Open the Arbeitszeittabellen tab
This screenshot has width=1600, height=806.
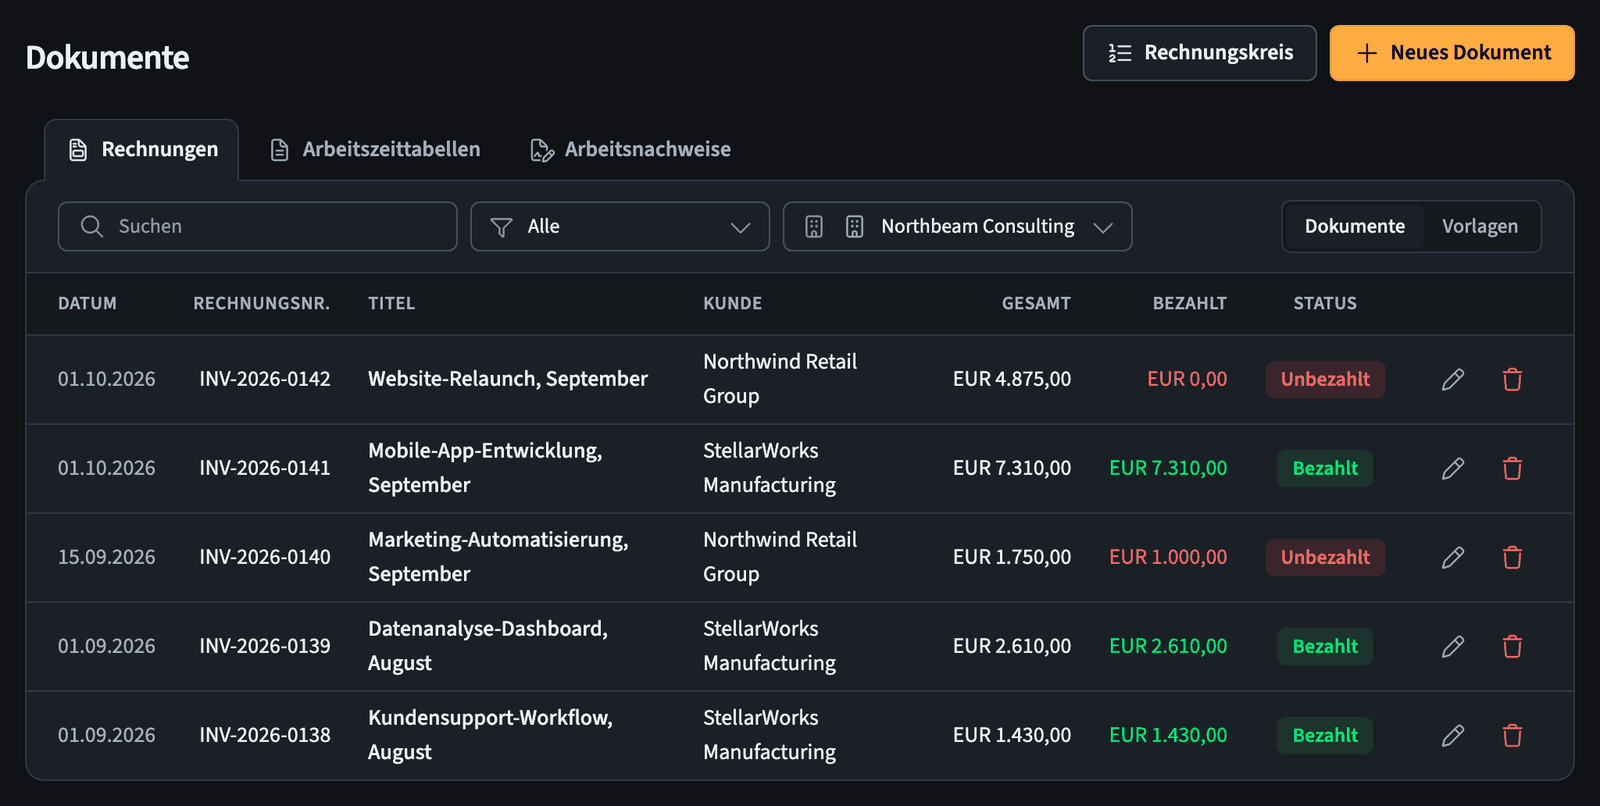[x=375, y=150]
